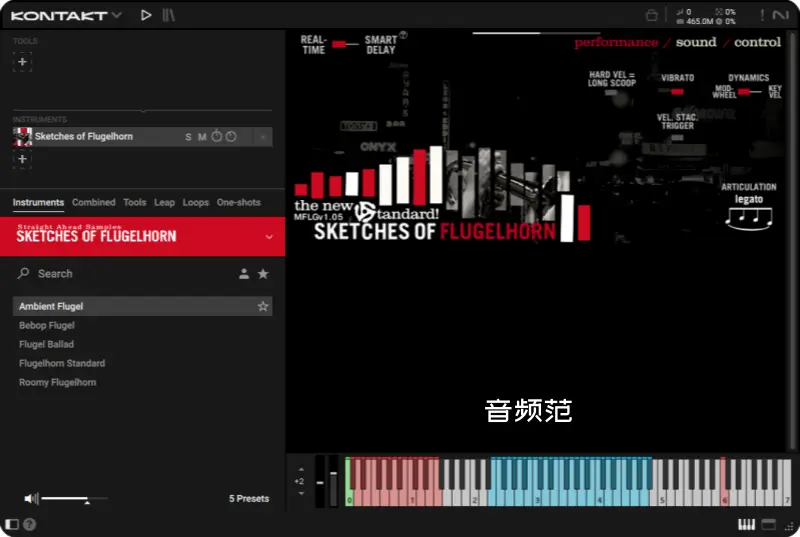Click the mod wheel strip

click(333, 481)
